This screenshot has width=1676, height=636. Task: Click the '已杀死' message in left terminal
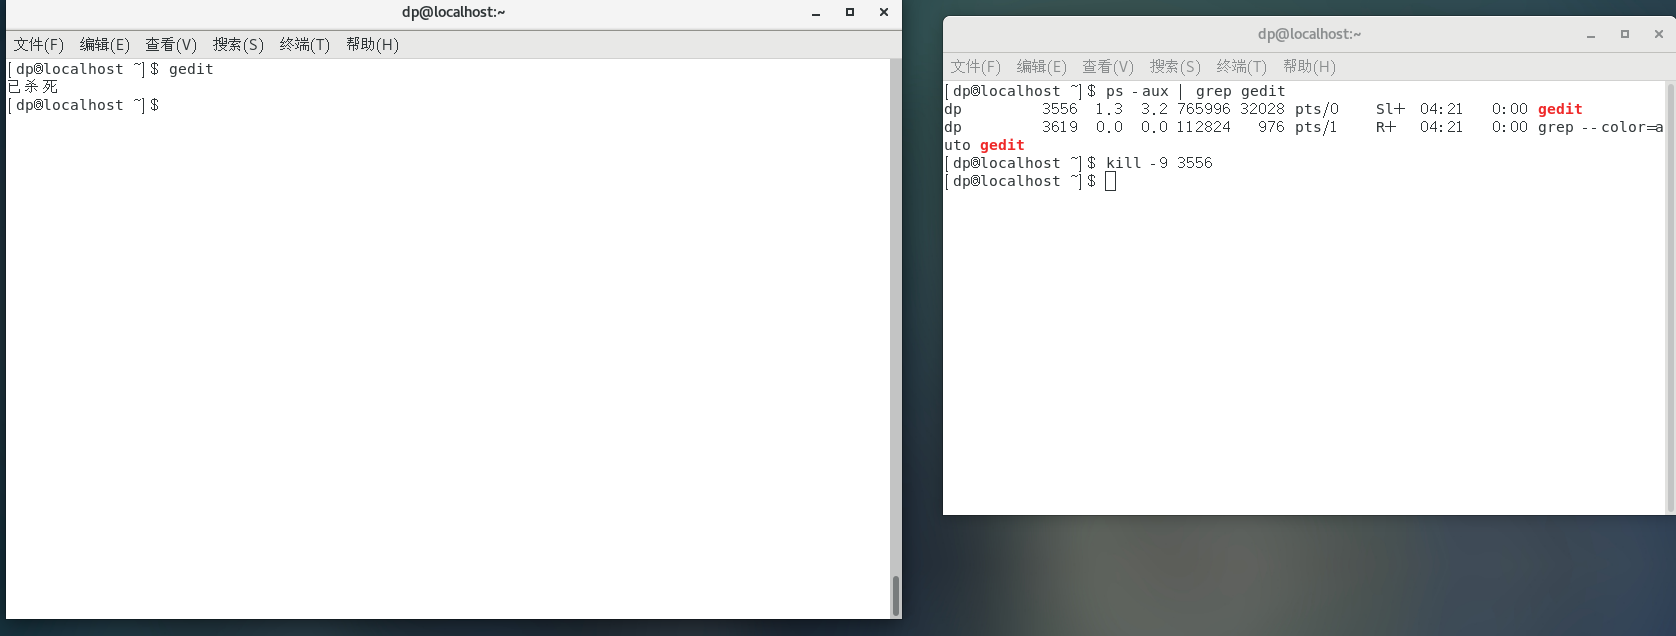coord(32,87)
